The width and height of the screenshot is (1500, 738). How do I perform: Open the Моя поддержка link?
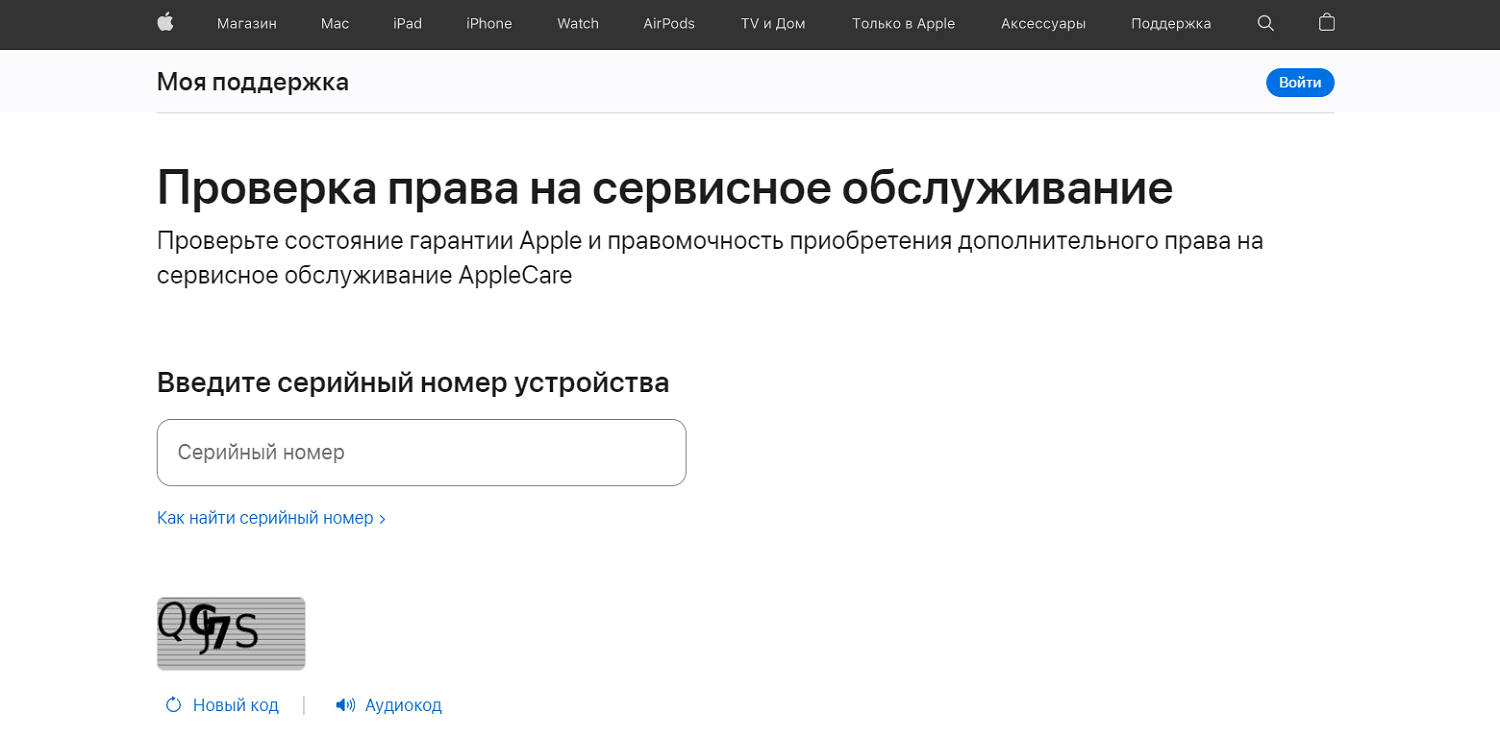253,82
